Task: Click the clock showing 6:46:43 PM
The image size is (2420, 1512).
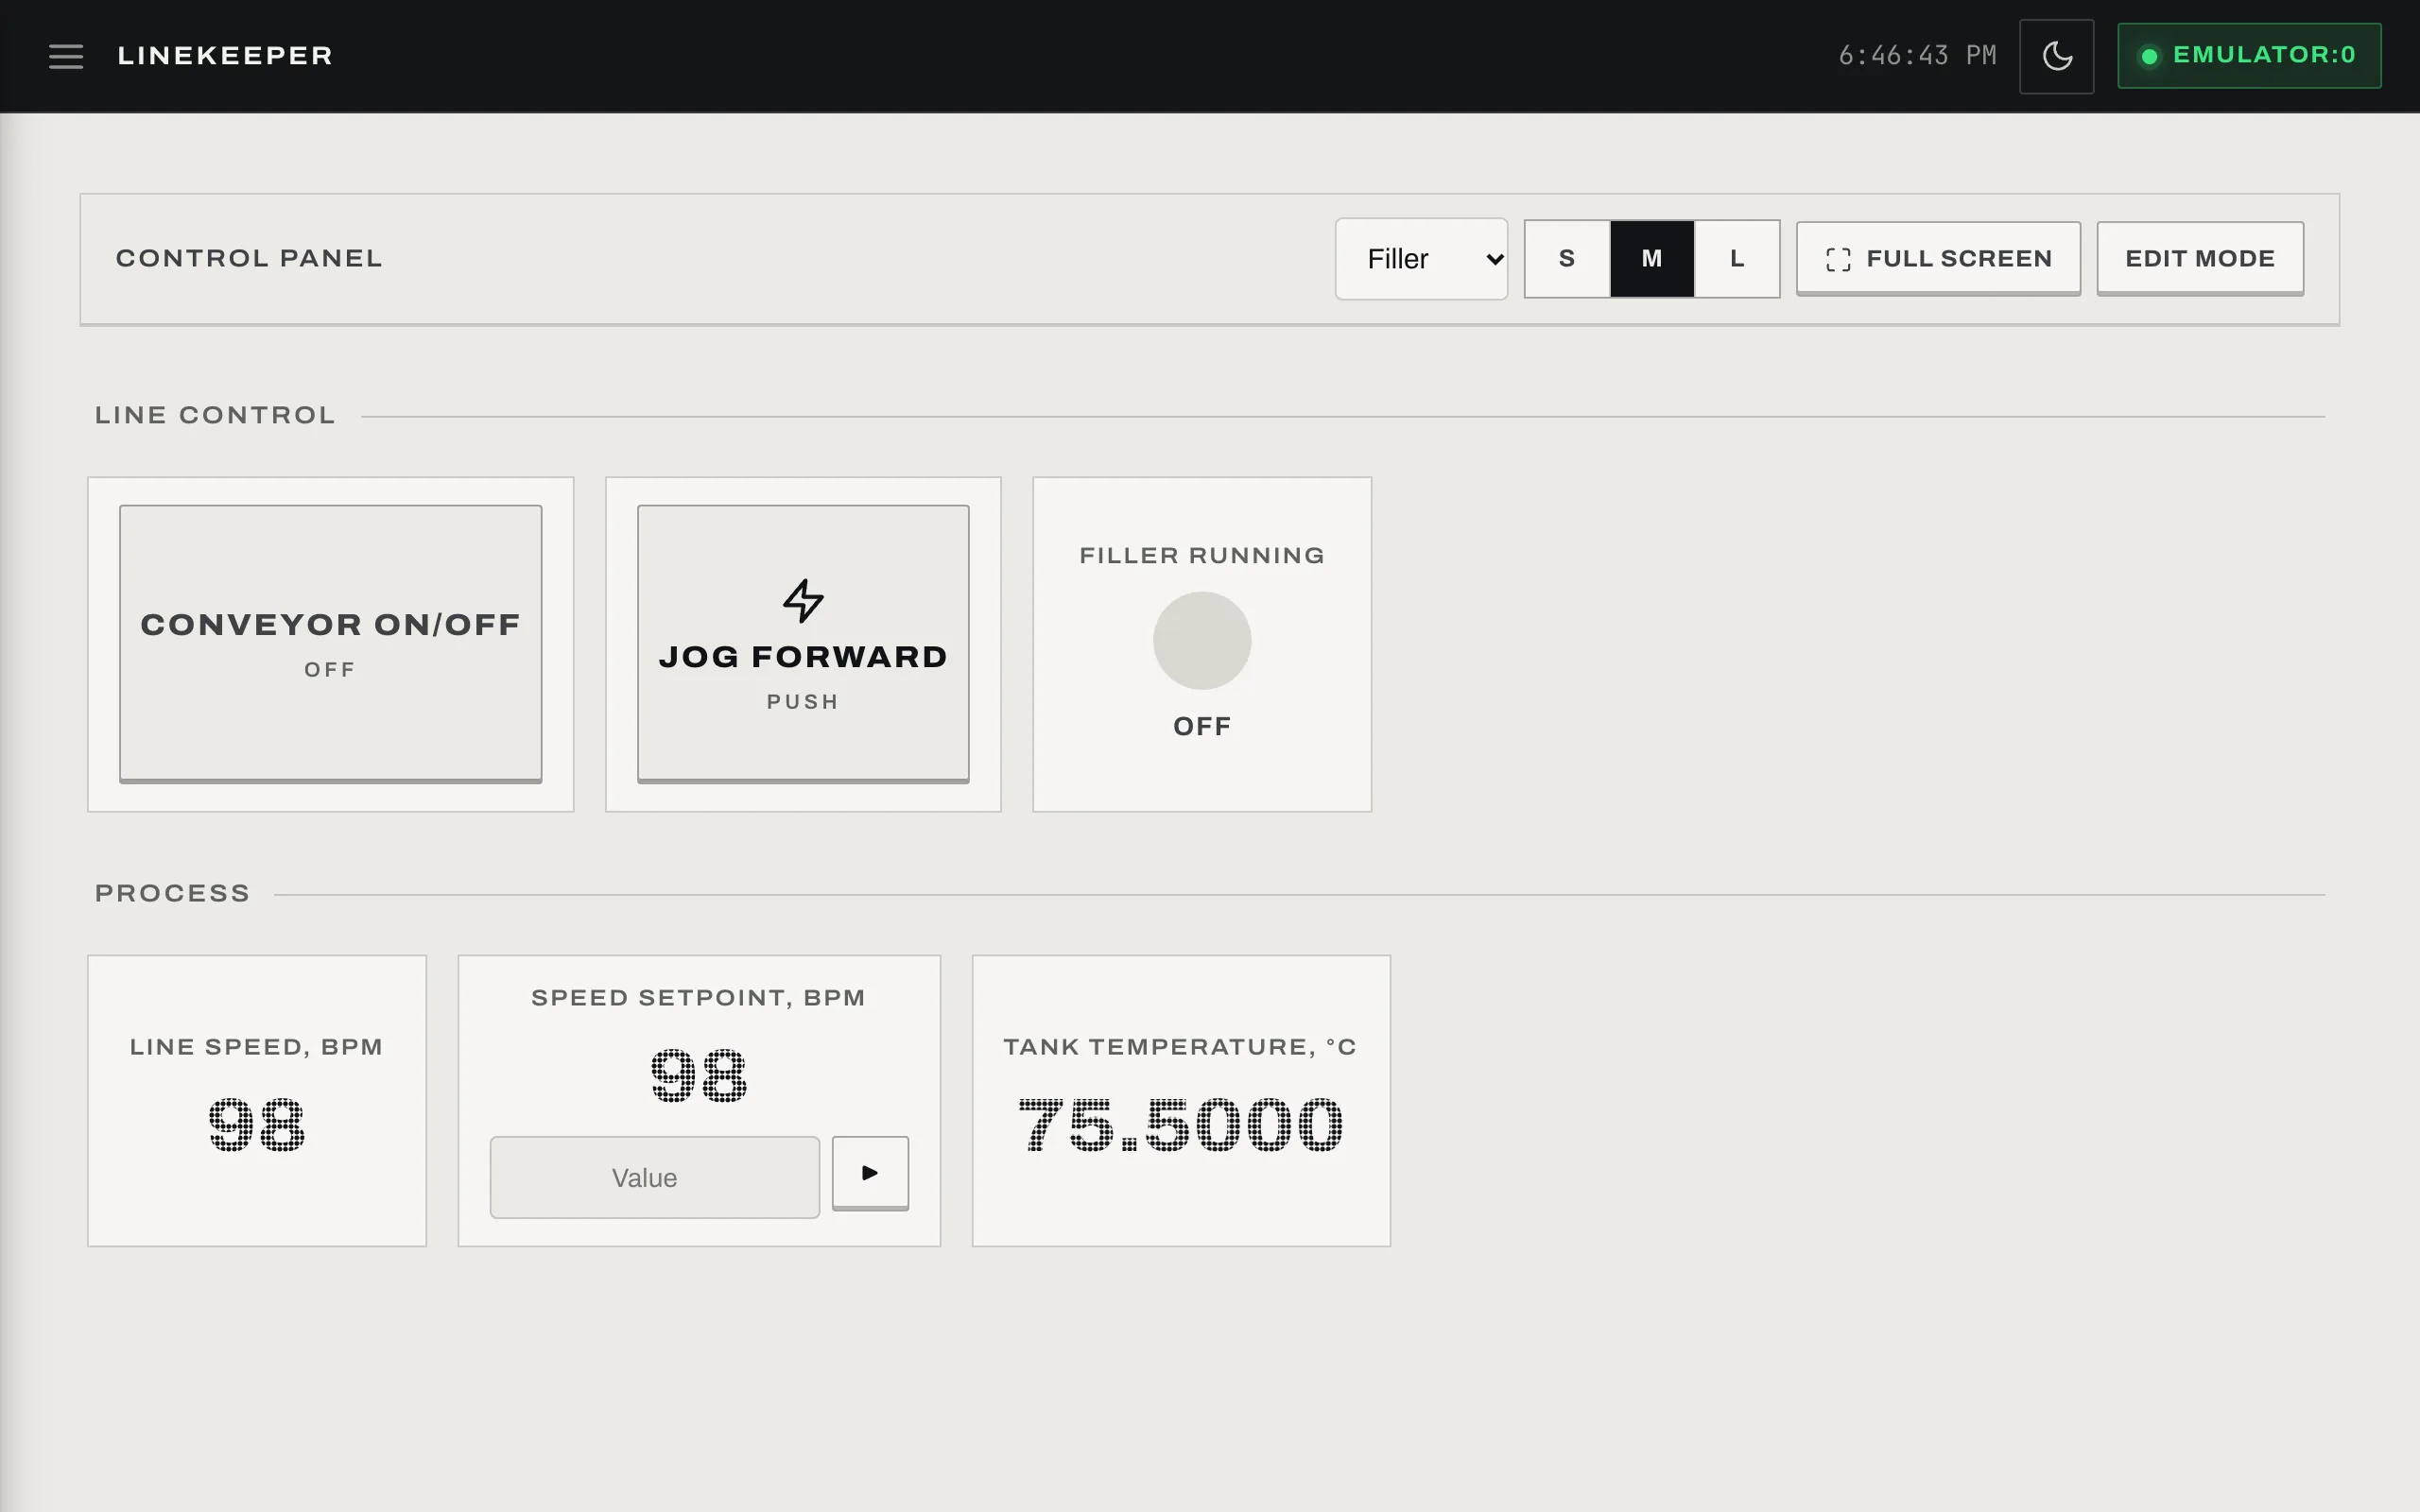Action: 1917,56
